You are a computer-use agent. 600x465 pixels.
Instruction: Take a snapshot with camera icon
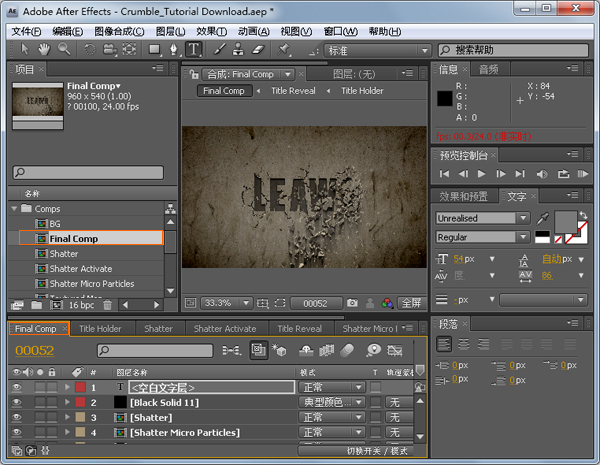point(352,303)
